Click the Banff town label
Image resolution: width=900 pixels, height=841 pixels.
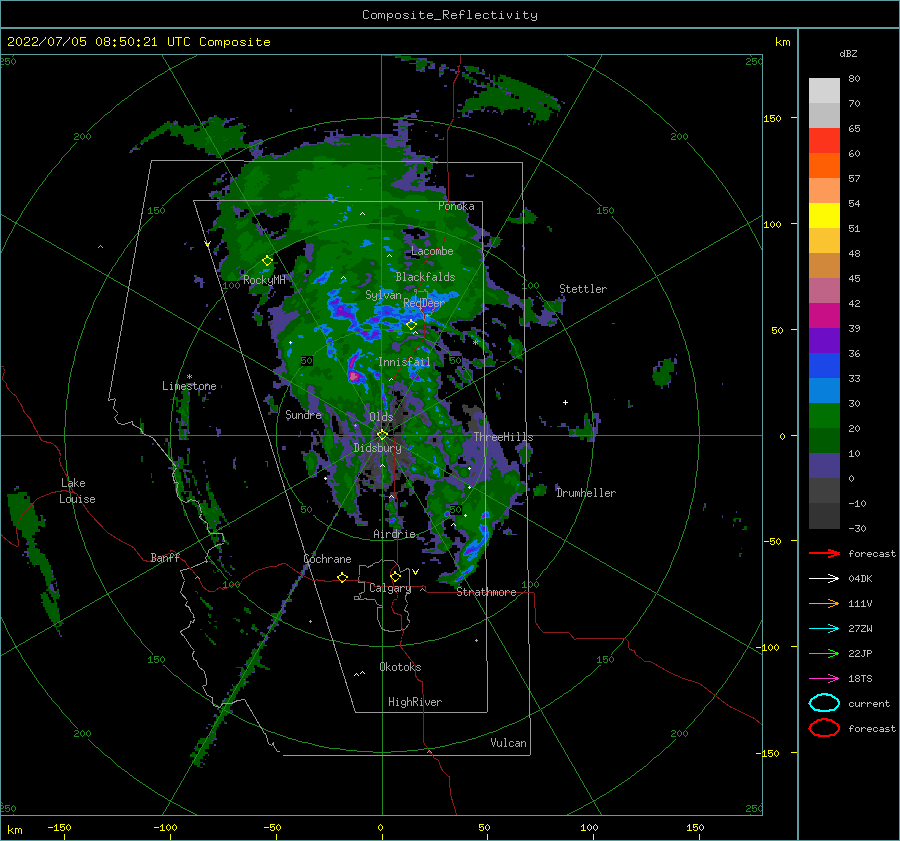pos(165,557)
